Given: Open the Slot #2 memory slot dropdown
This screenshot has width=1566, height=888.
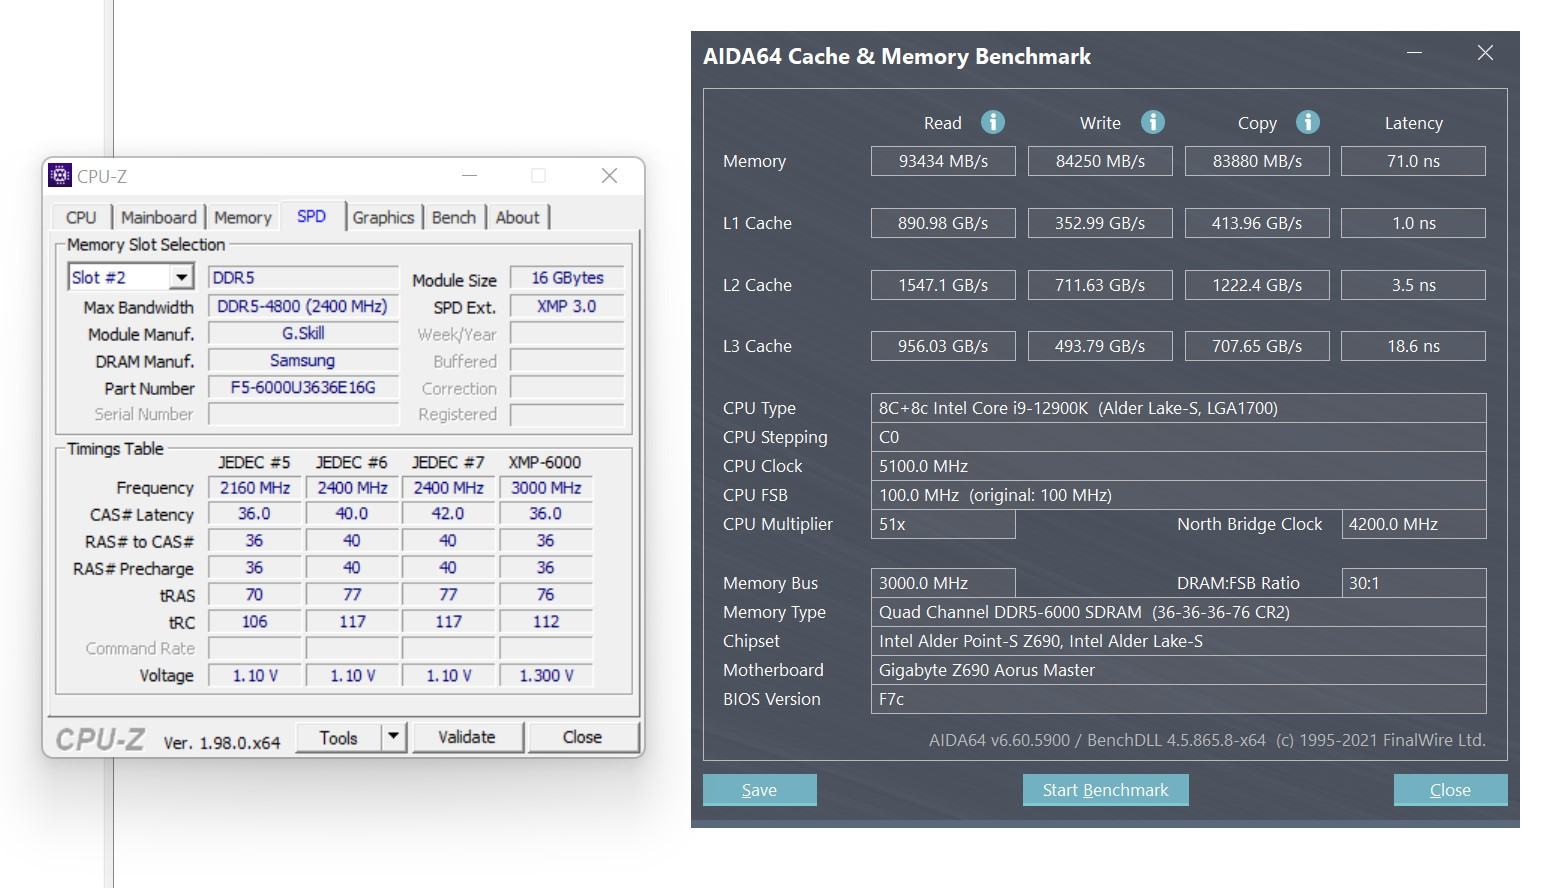Looking at the screenshot, I should [x=181, y=277].
